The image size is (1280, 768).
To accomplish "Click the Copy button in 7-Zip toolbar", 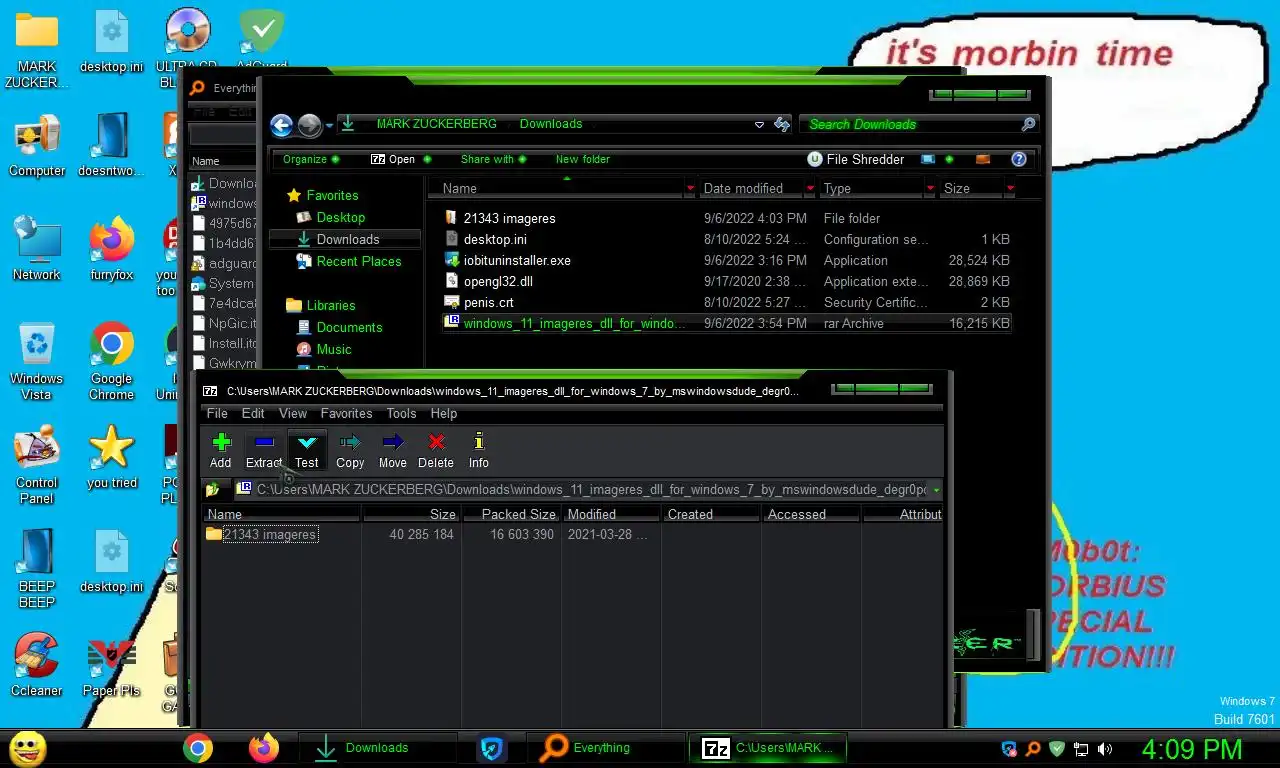I will (350, 451).
